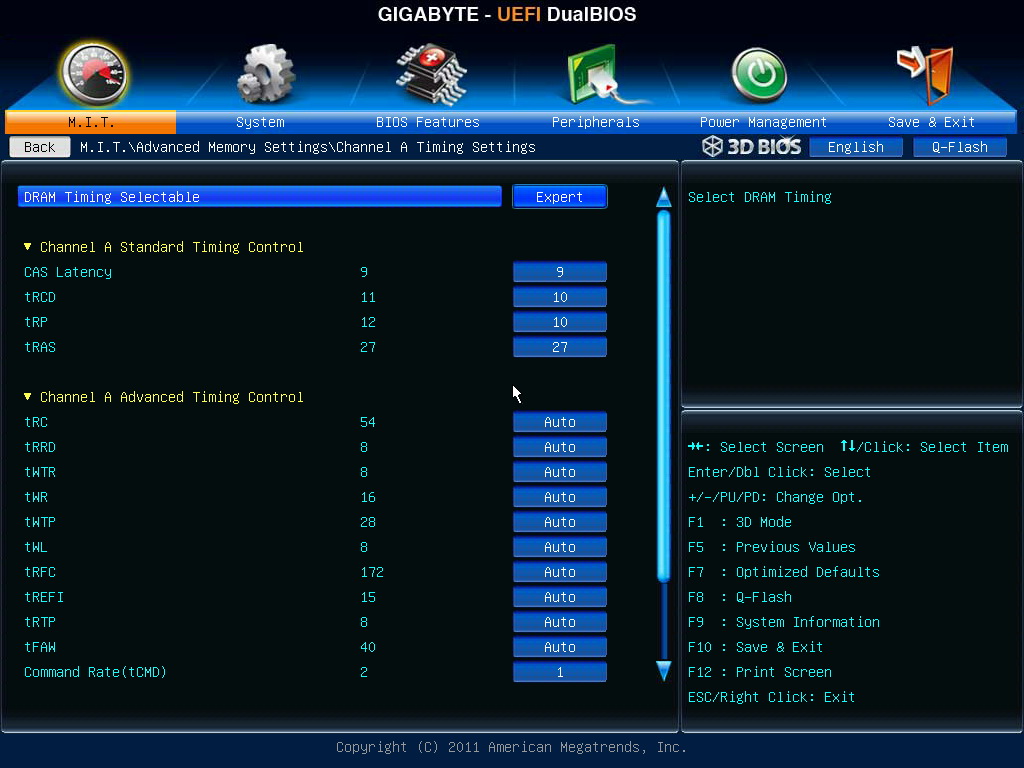1024x768 pixels.
Task: Click the tRFC current value 172
Action: pyautogui.click(x=372, y=572)
